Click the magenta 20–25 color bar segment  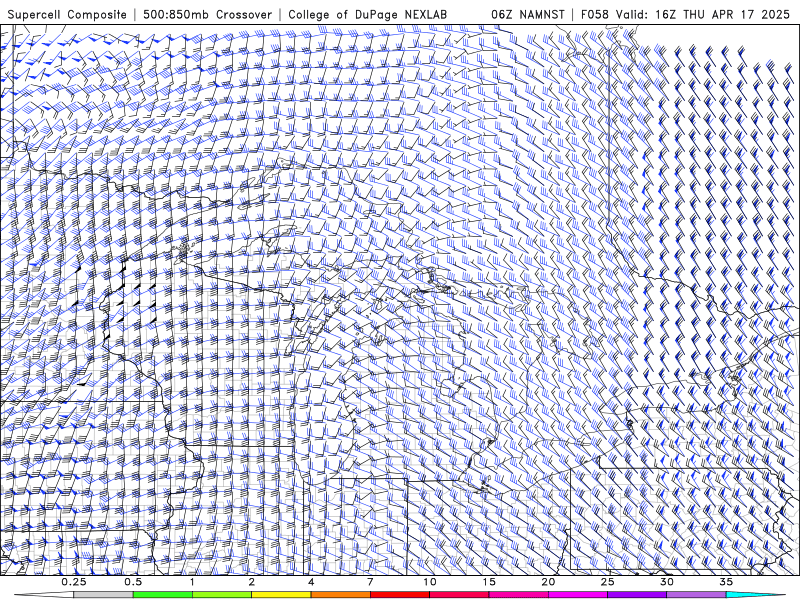(x=578, y=595)
